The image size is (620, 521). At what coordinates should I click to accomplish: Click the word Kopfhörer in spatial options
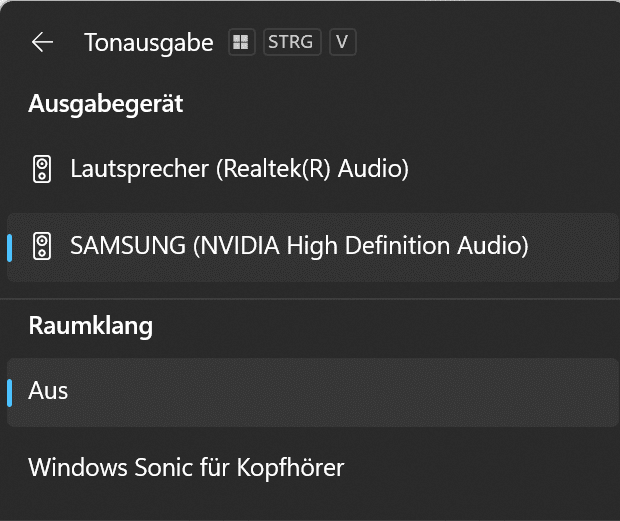point(291,468)
